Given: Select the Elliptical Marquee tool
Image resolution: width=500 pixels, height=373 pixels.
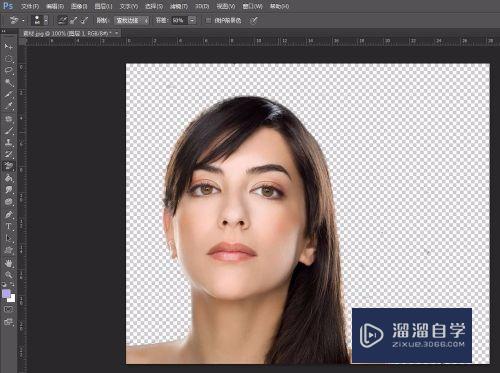Looking at the screenshot, I should click(x=9, y=59).
